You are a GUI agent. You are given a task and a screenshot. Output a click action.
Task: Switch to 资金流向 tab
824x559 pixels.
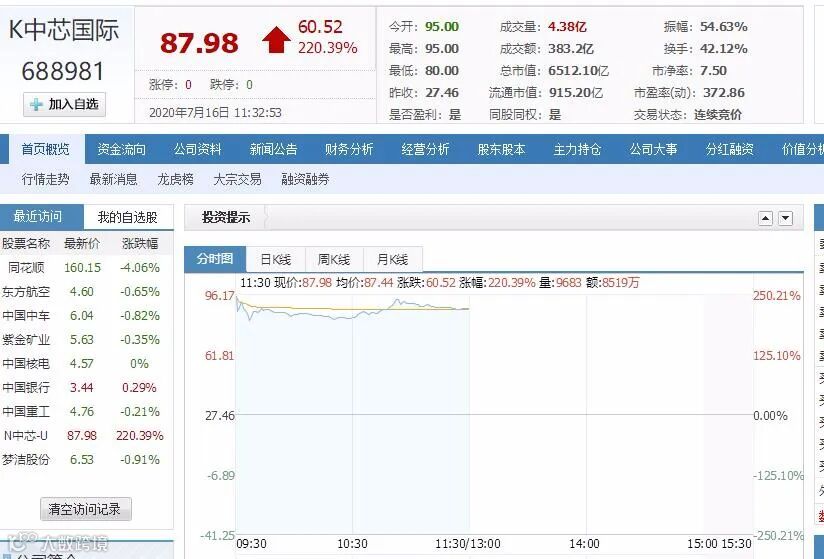(121, 149)
